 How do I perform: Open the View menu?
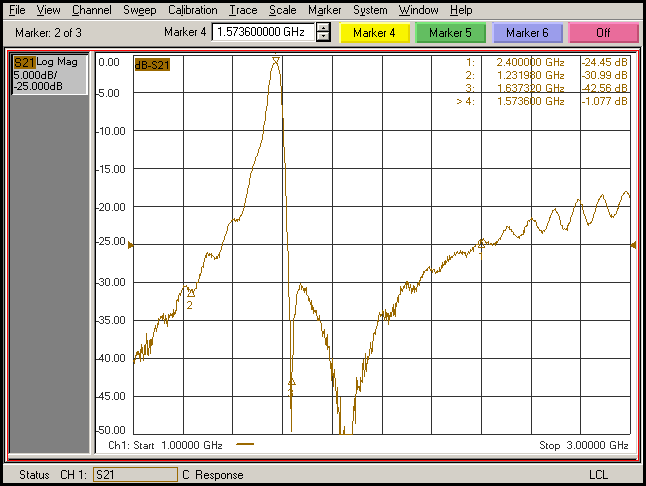click(x=48, y=10)
